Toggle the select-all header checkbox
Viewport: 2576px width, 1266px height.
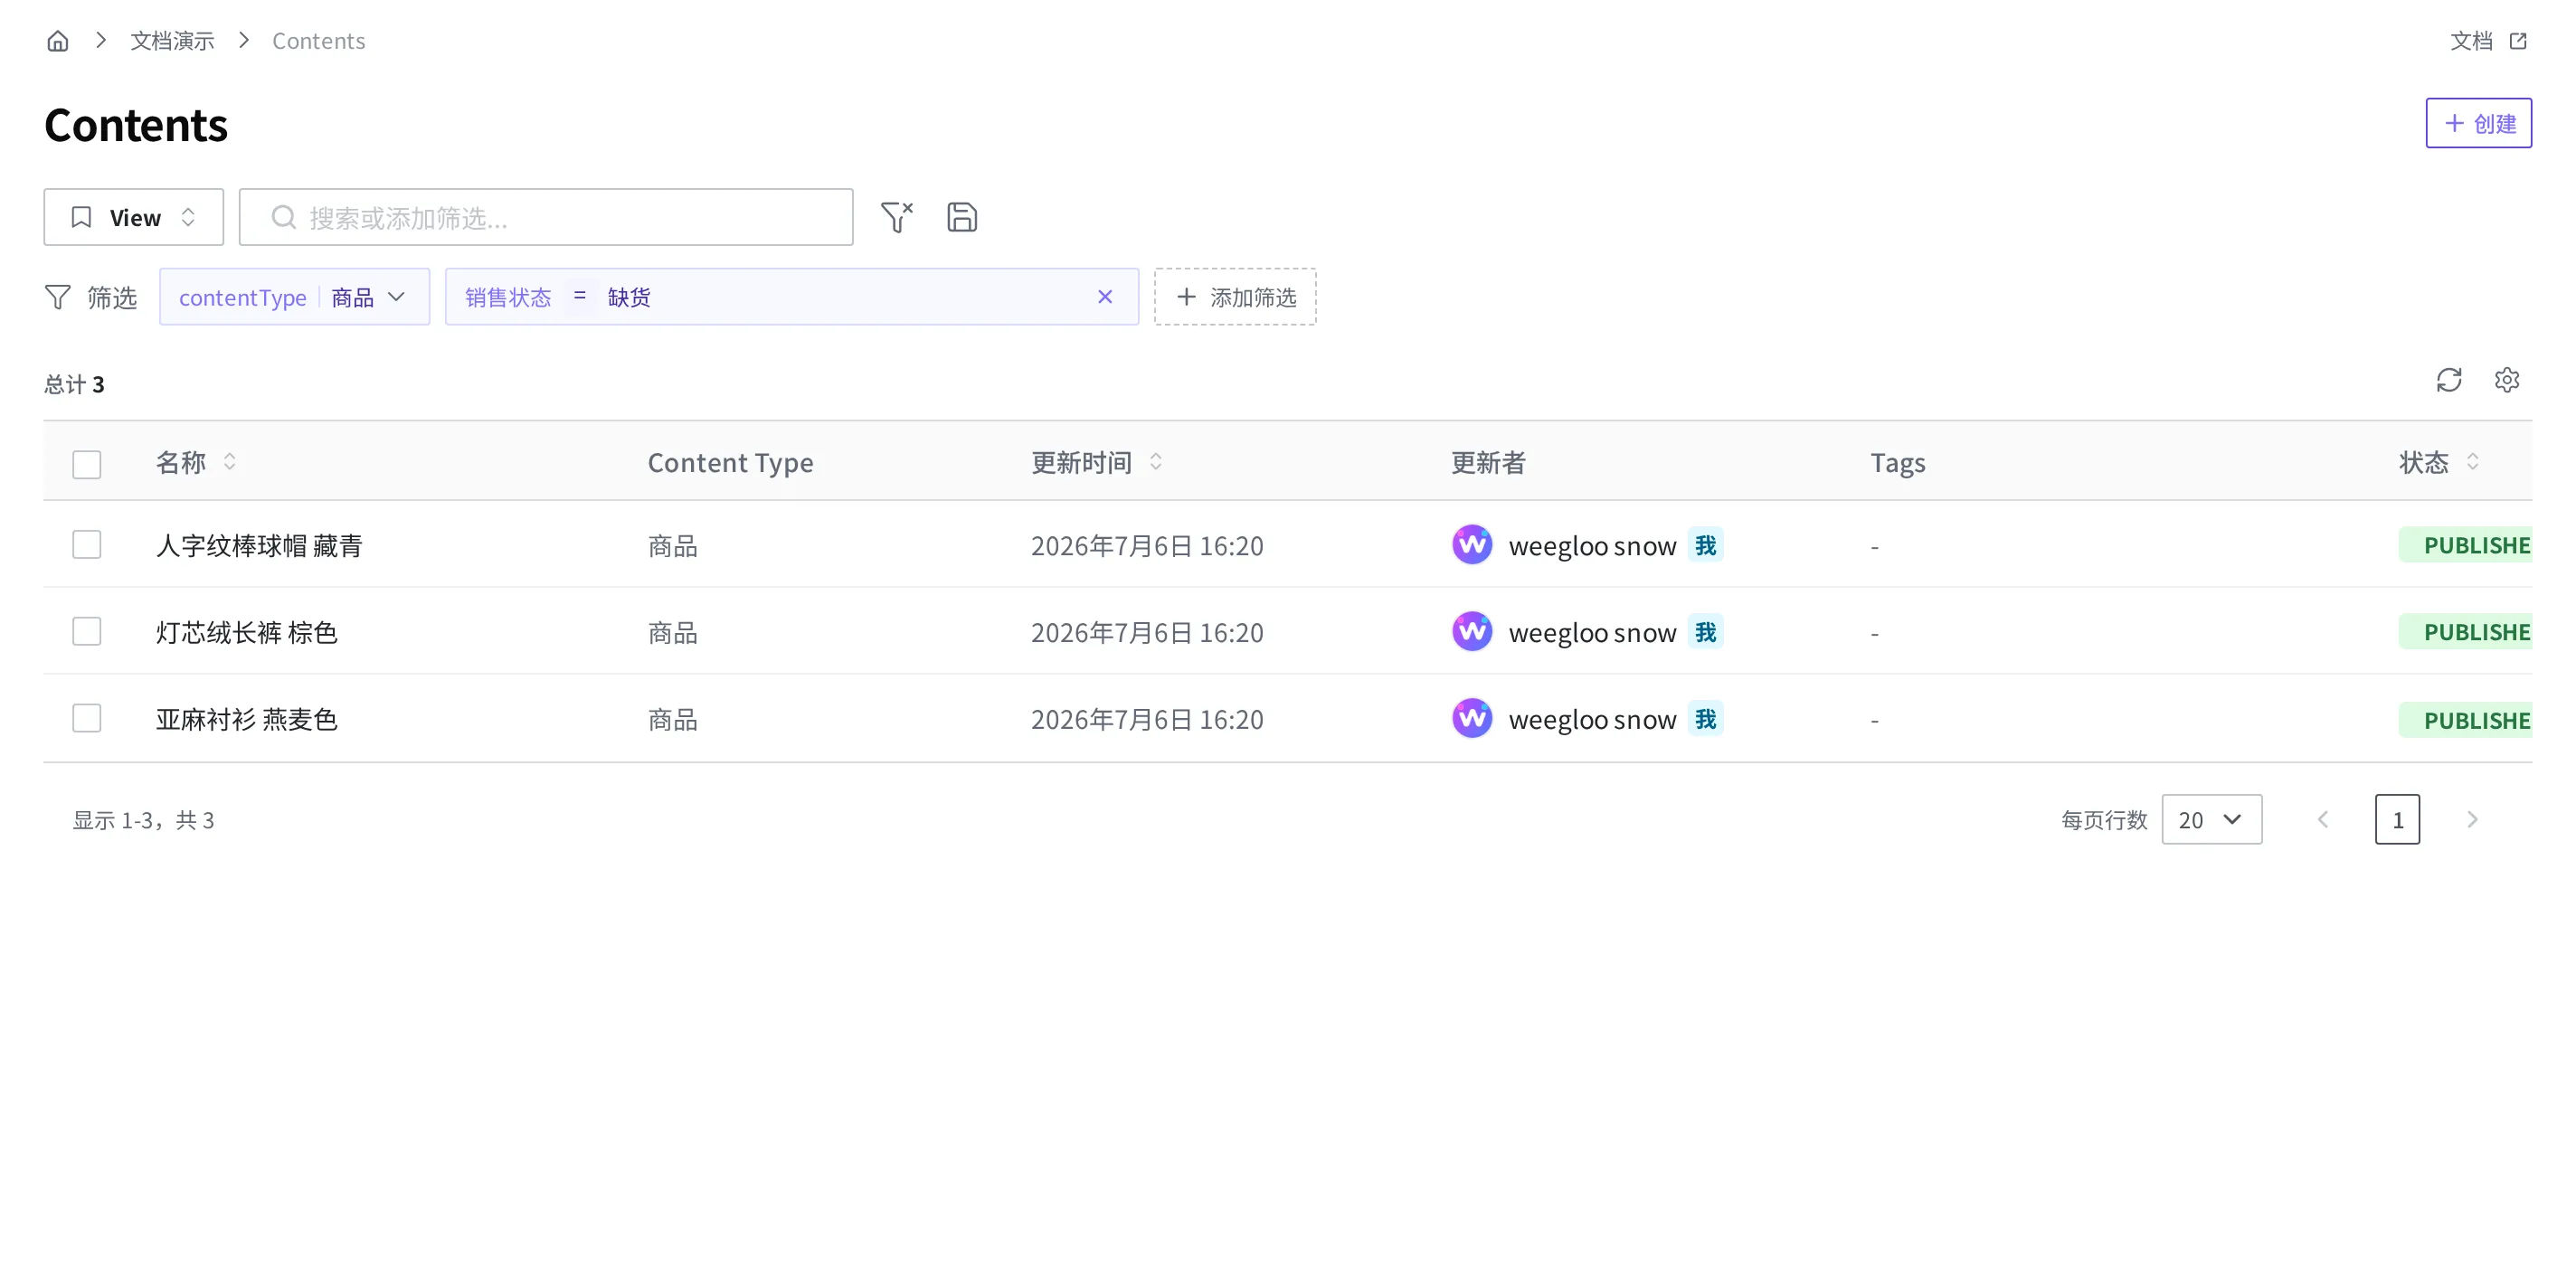coord(87,464)
